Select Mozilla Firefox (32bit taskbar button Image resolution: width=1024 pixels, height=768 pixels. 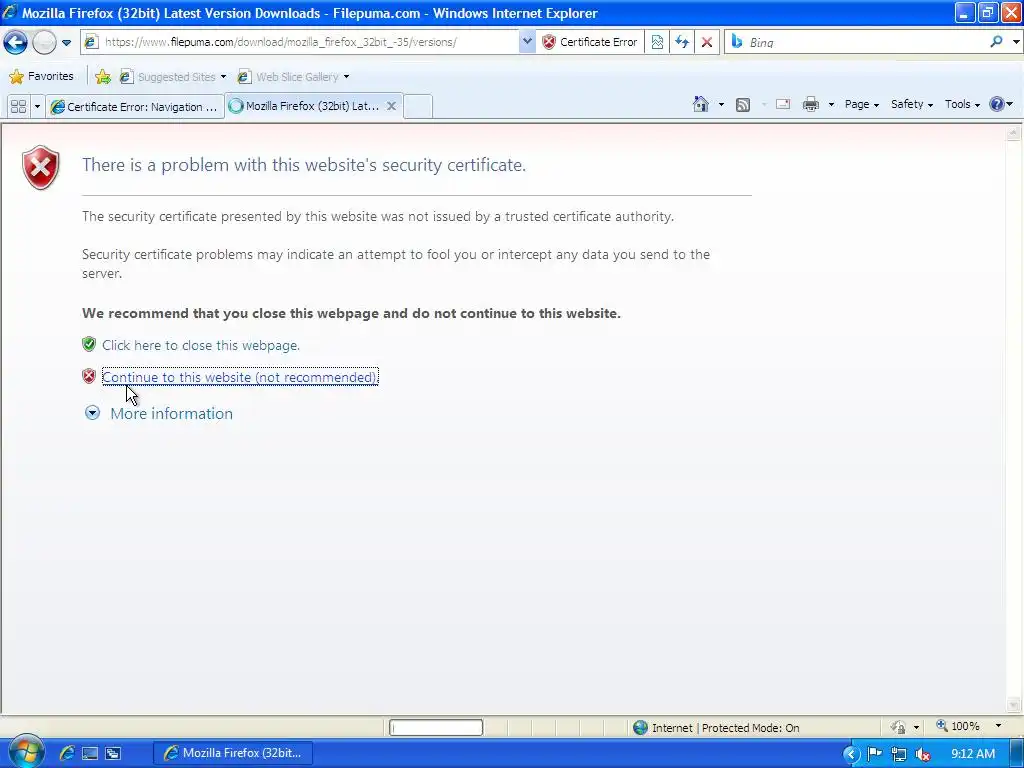(x=232, y=753)
